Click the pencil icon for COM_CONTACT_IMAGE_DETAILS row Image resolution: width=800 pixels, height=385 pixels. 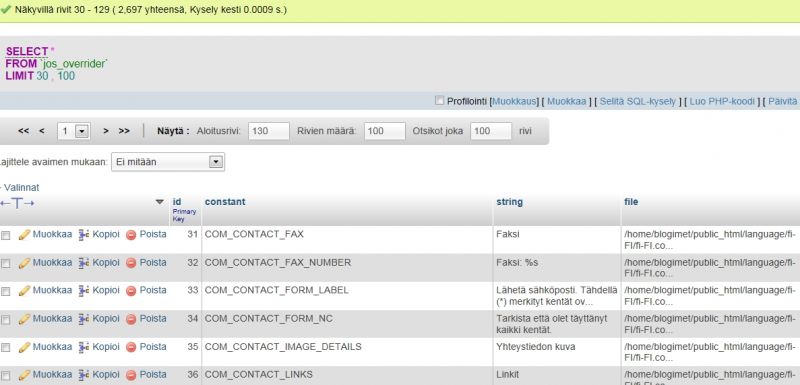24,347
